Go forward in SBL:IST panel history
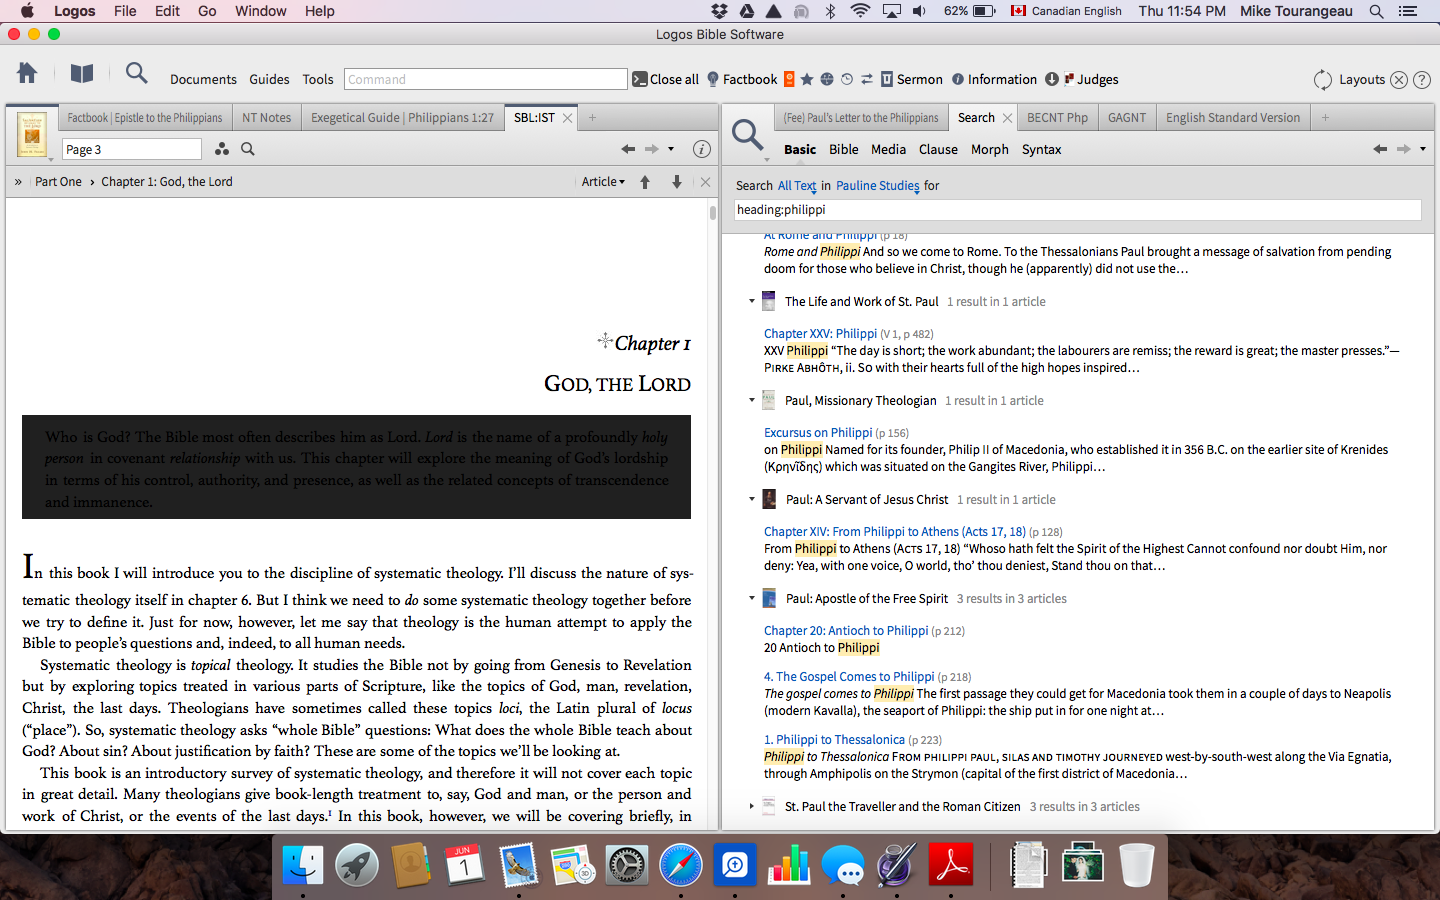Viewport: 1440px width, 900px height. click(x=651, y=149)
